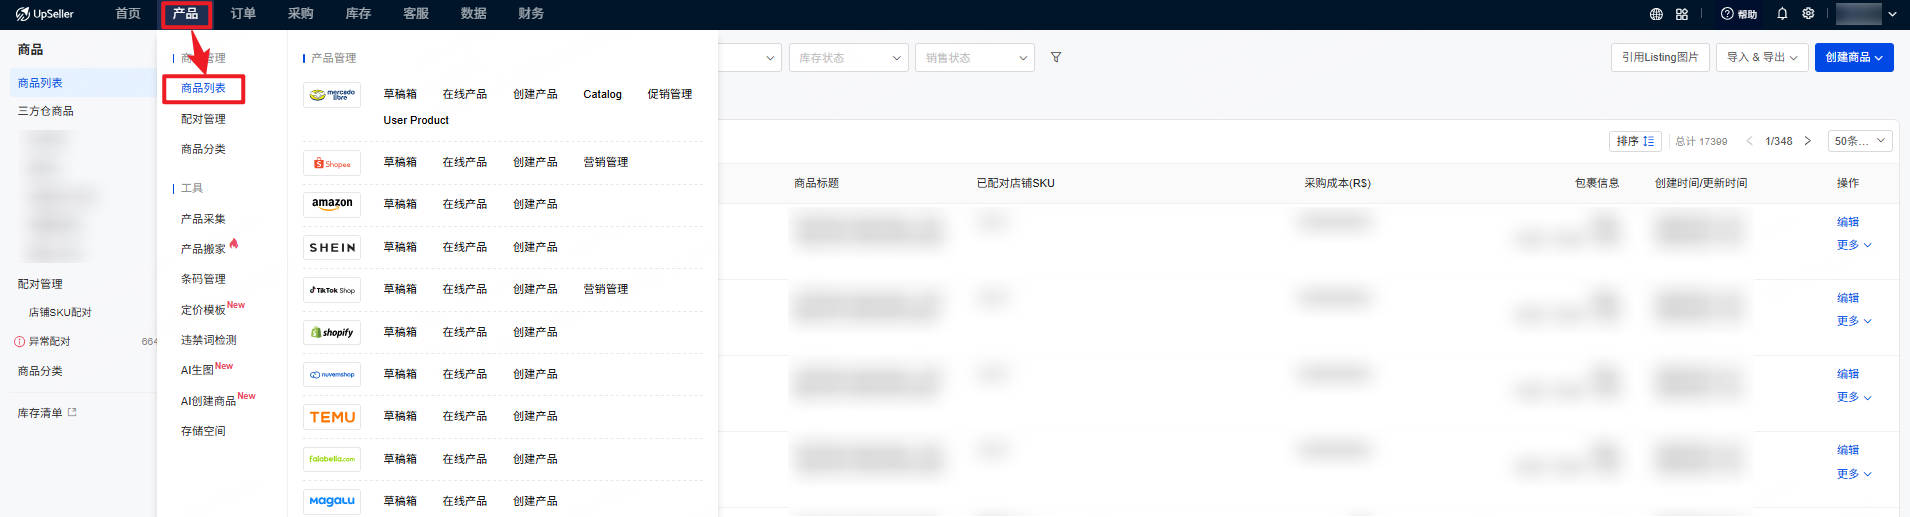Click the Mercado Libre platform logo

[332, 95]
